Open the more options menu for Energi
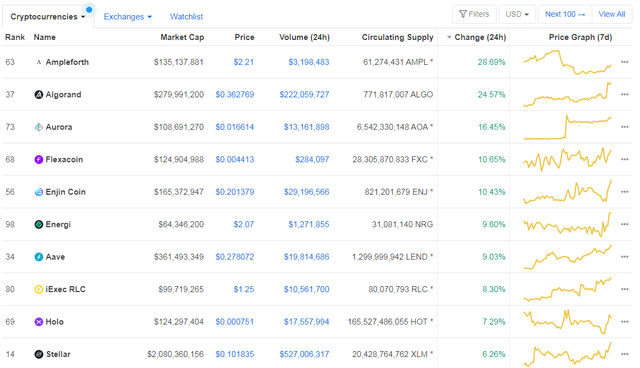Viewport: 640px width, 368px height. pyautogui.click(x=624, y=224)
